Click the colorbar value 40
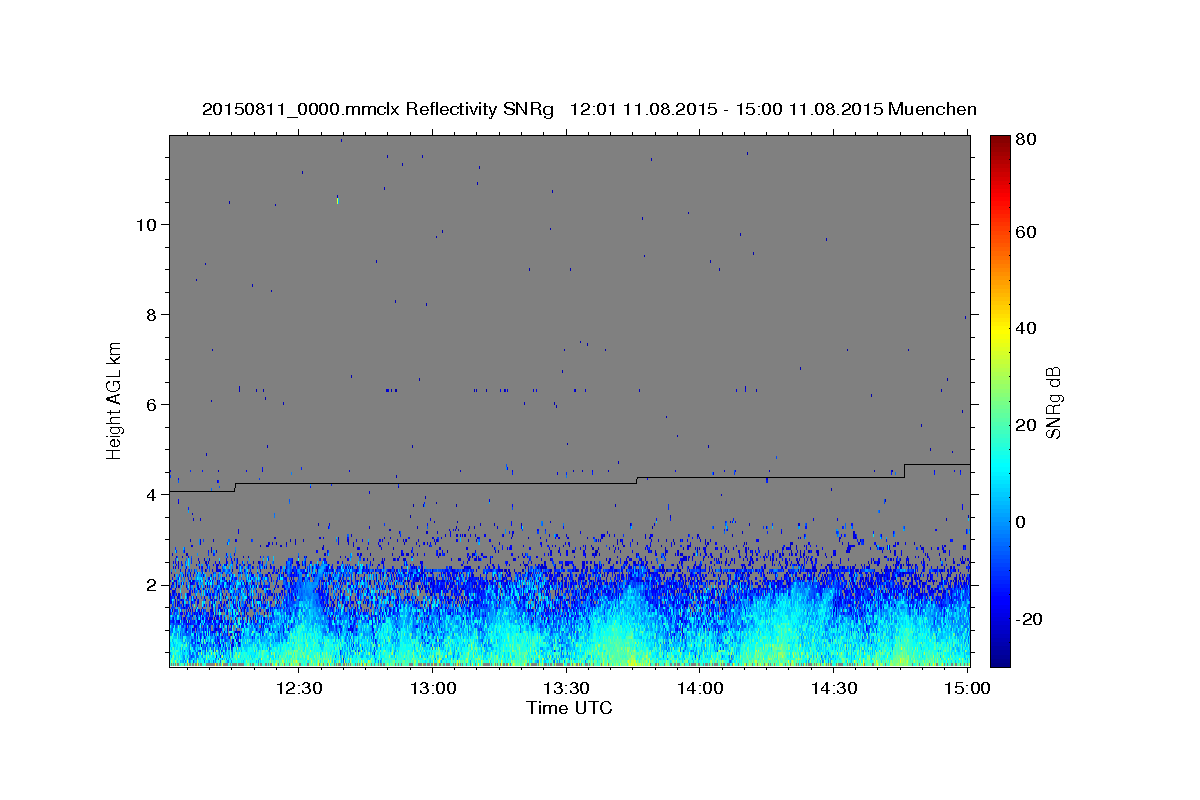The width and height of the screenshot is (1200, 800). (1025, 328)
